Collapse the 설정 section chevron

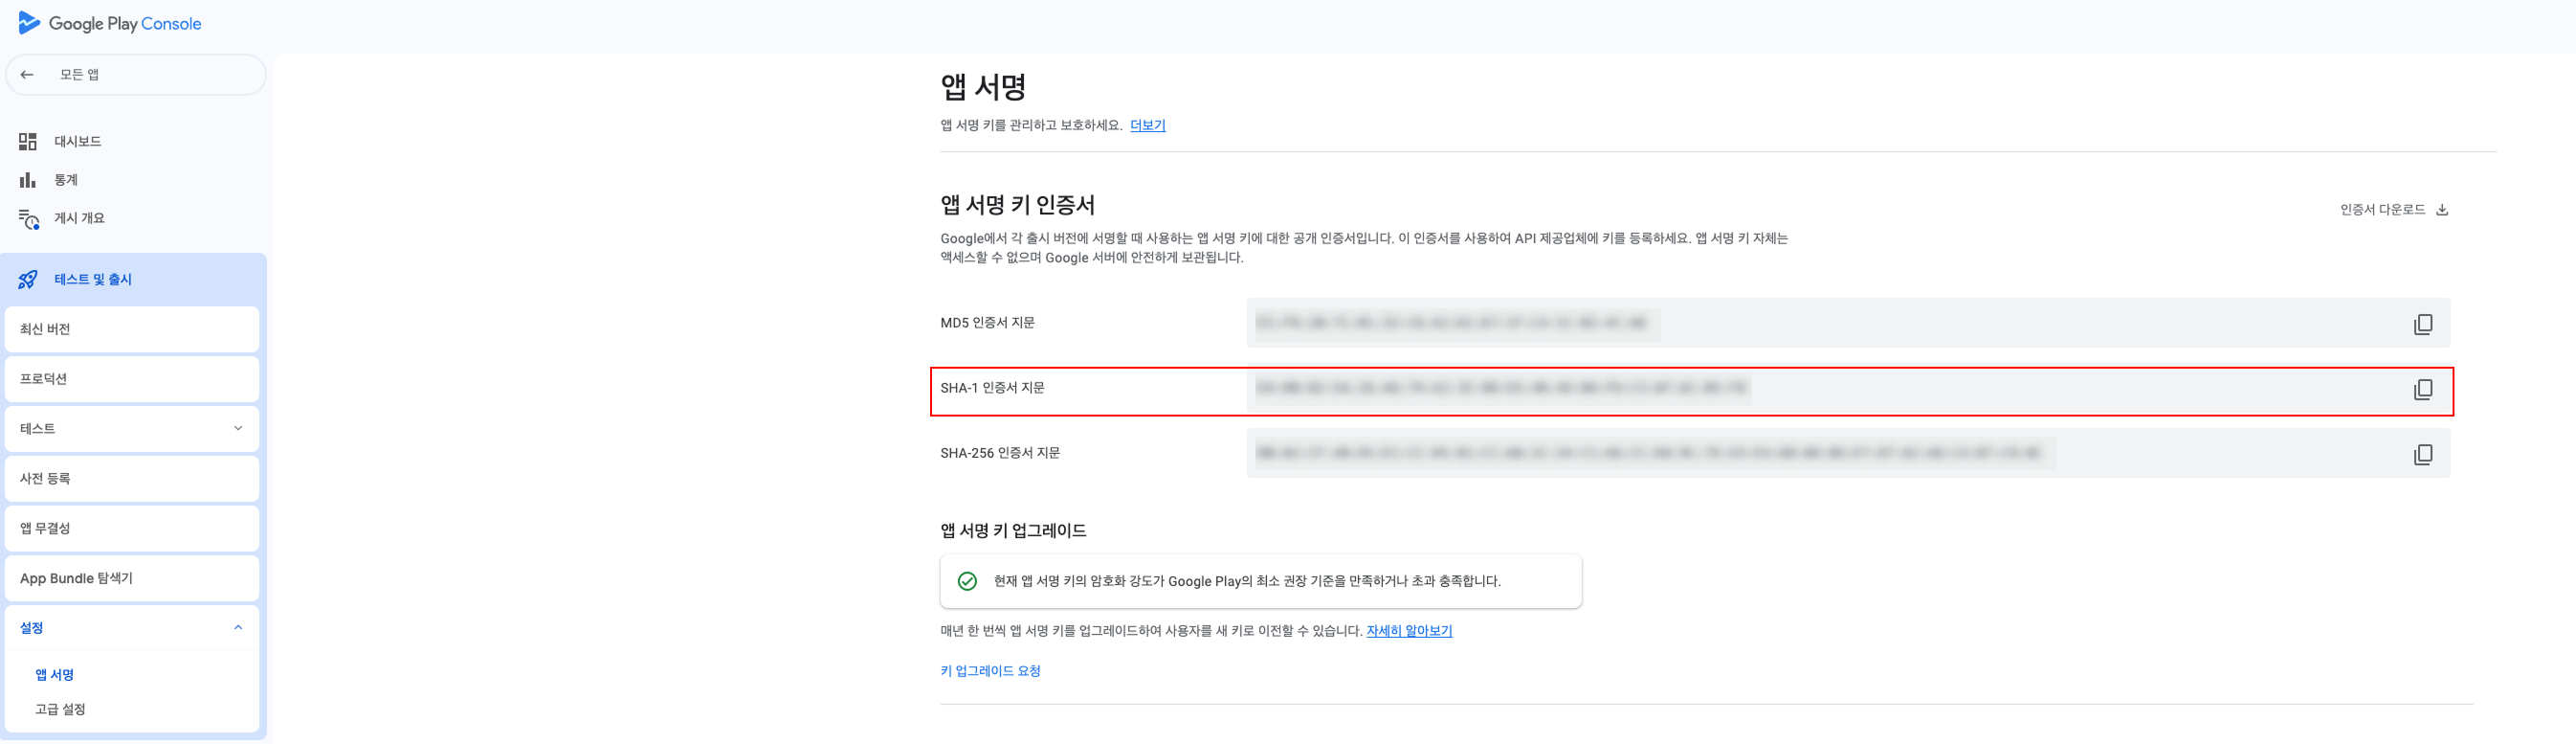tap(238, 627)
